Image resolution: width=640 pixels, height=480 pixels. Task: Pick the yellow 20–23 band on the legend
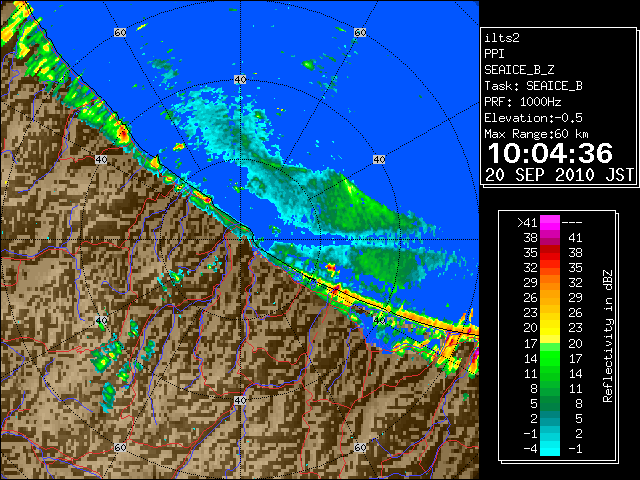coord(550,328)
